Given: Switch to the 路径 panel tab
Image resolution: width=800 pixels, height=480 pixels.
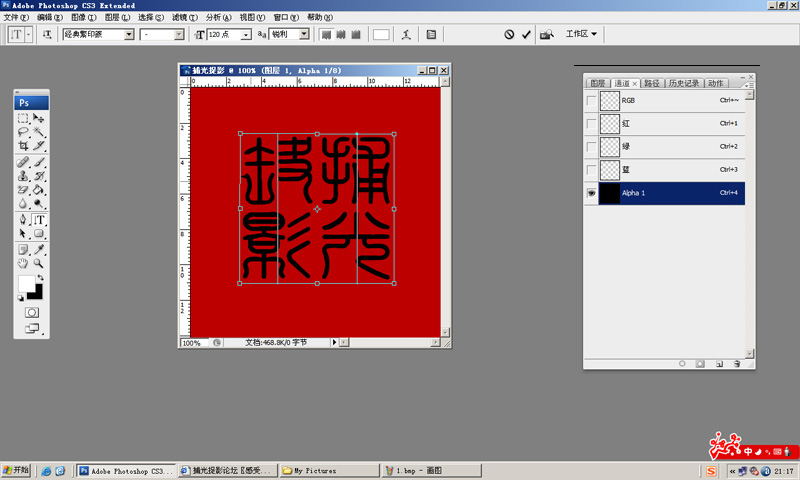Looking at the screenshot, I should click(x=652, y=83).
